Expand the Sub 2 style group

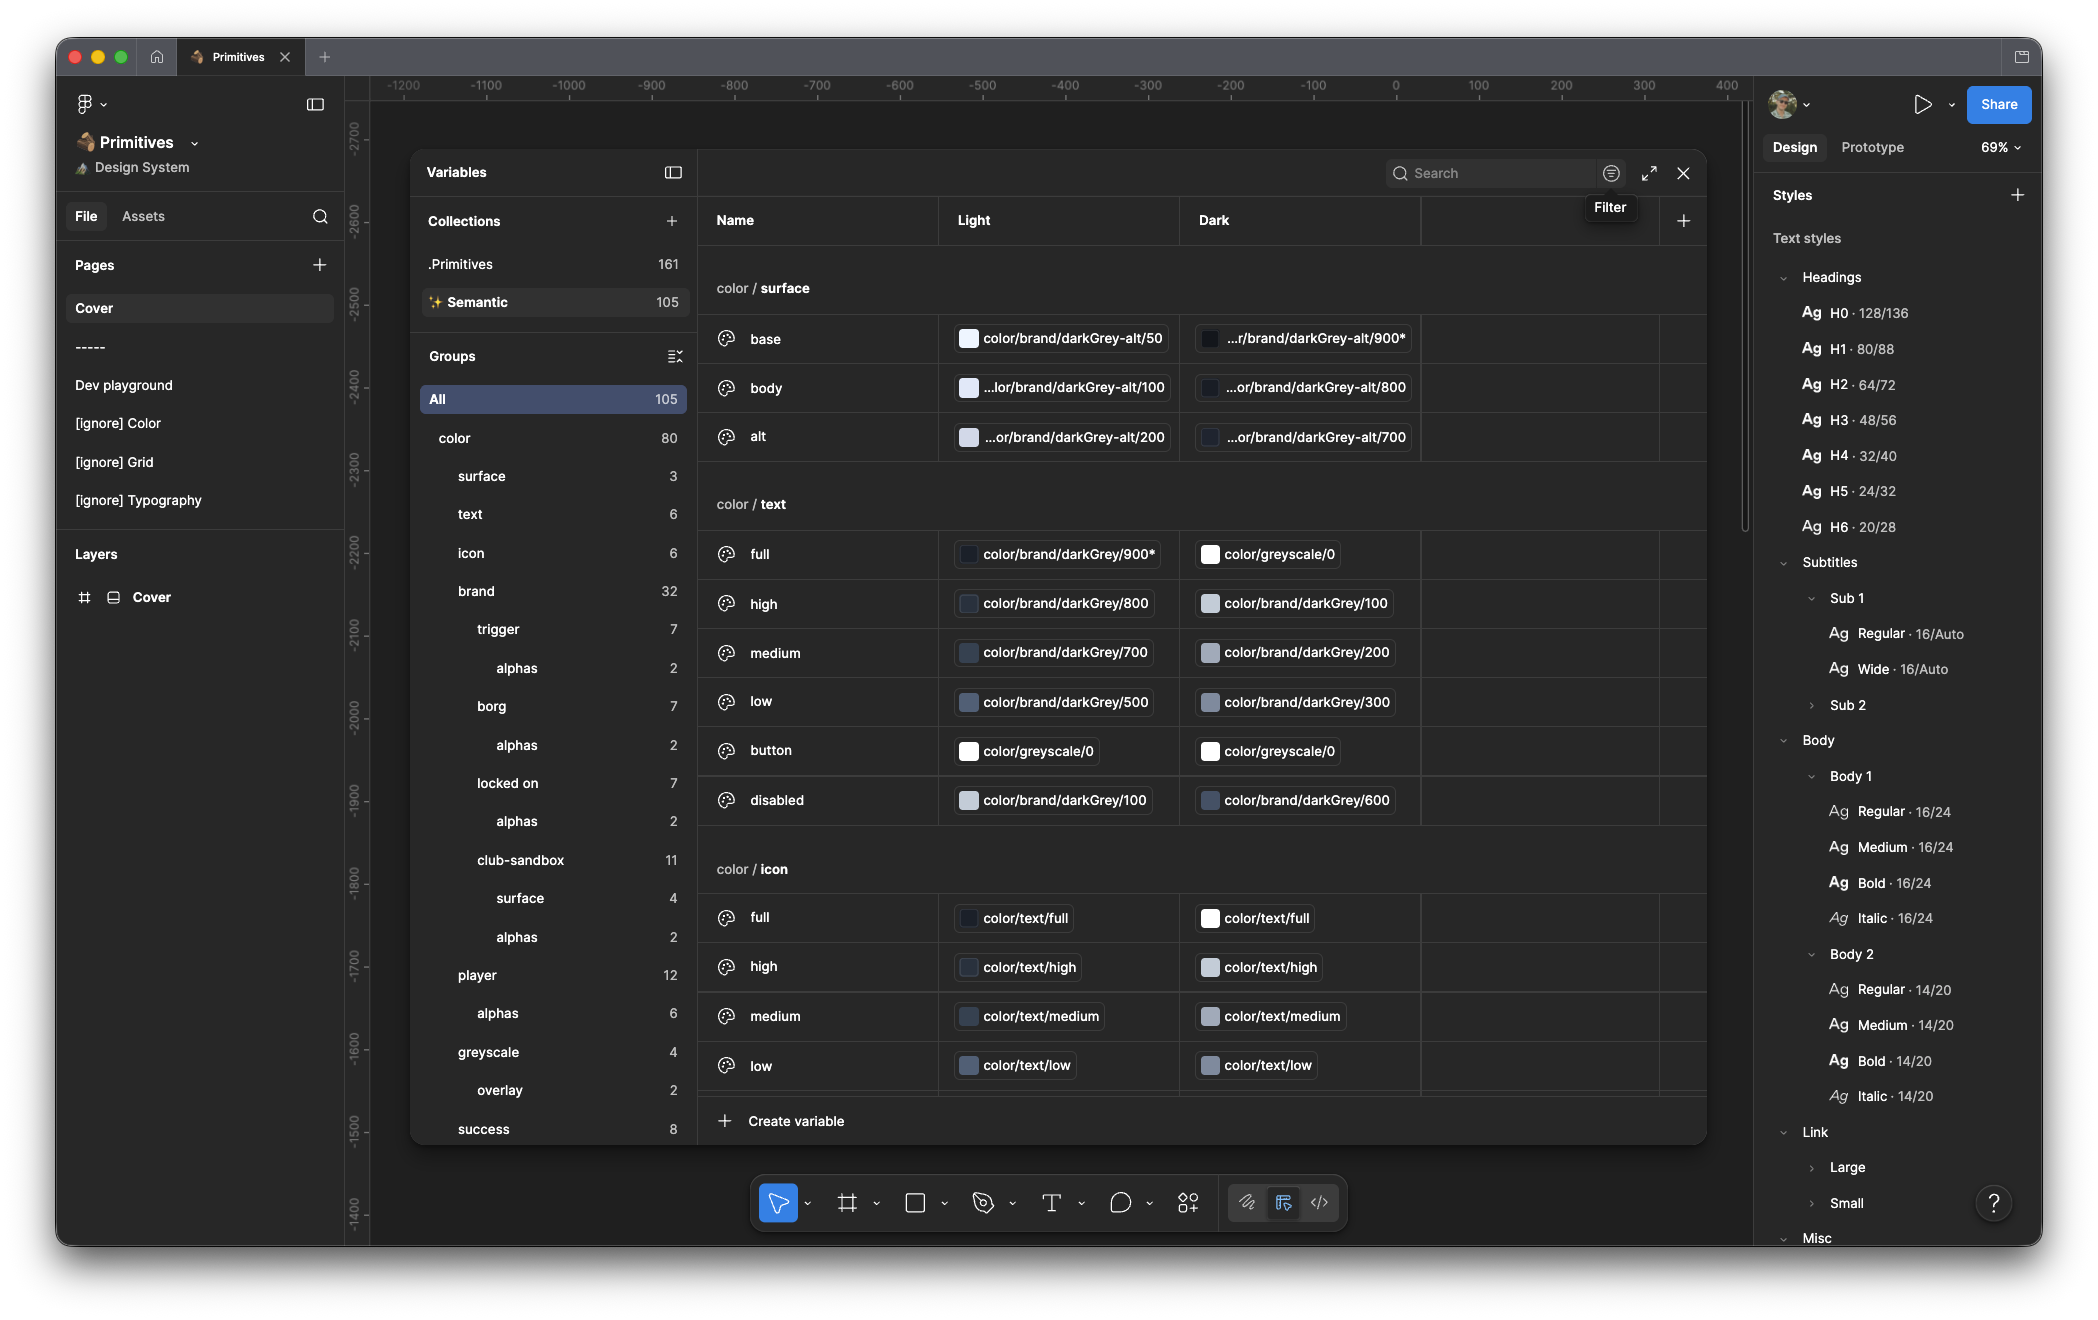tap(1812, 705)
